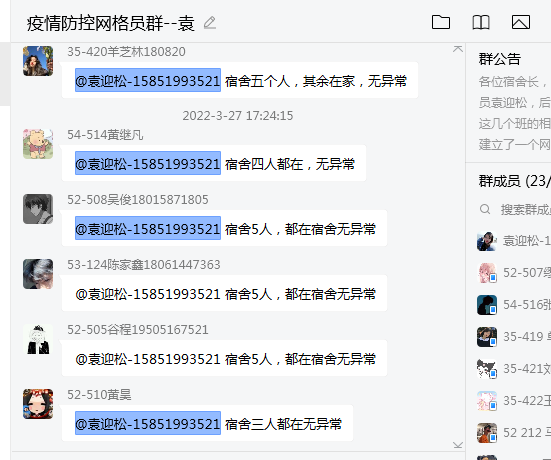Select member 袁迎松 in the member list
This screenshot has width=551, height=460.
tap(513, 241)
